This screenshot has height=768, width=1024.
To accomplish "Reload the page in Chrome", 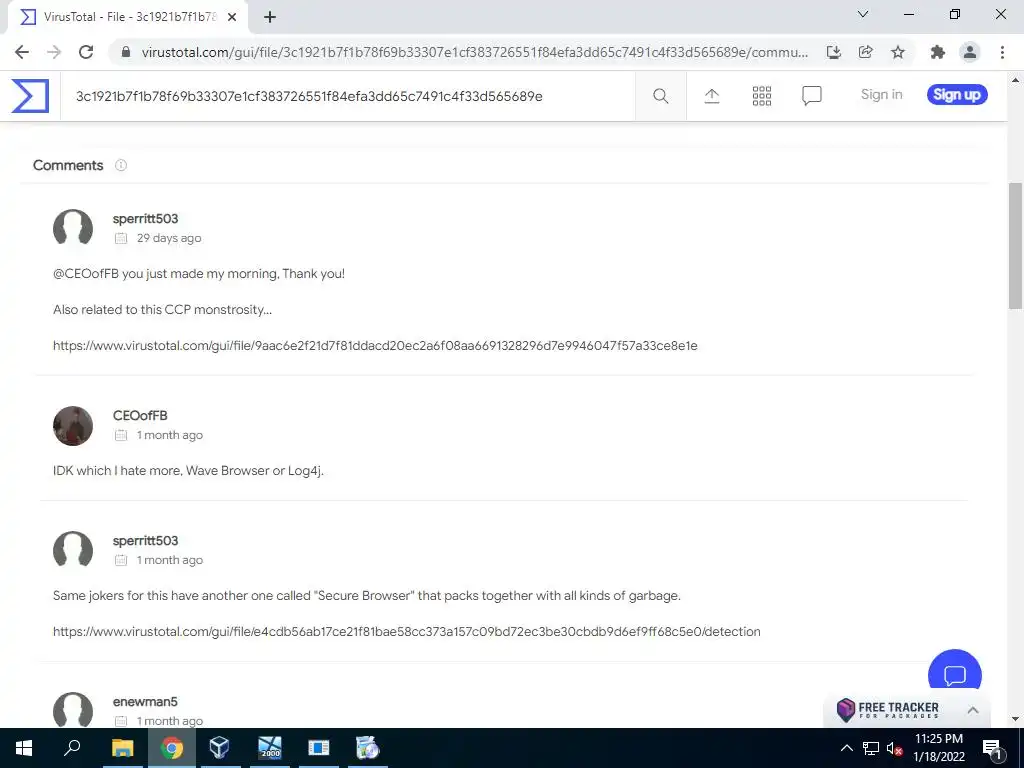I will click(x=86, y=52).
